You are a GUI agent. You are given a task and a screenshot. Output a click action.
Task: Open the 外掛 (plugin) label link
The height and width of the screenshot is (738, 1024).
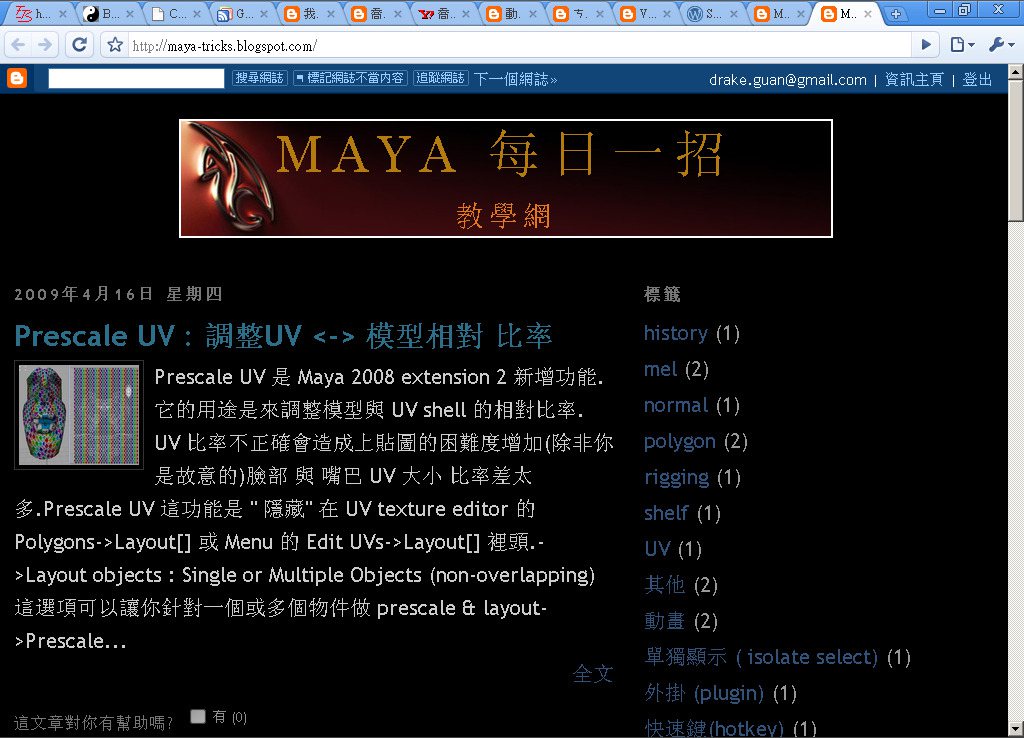[x=704, y=693]
